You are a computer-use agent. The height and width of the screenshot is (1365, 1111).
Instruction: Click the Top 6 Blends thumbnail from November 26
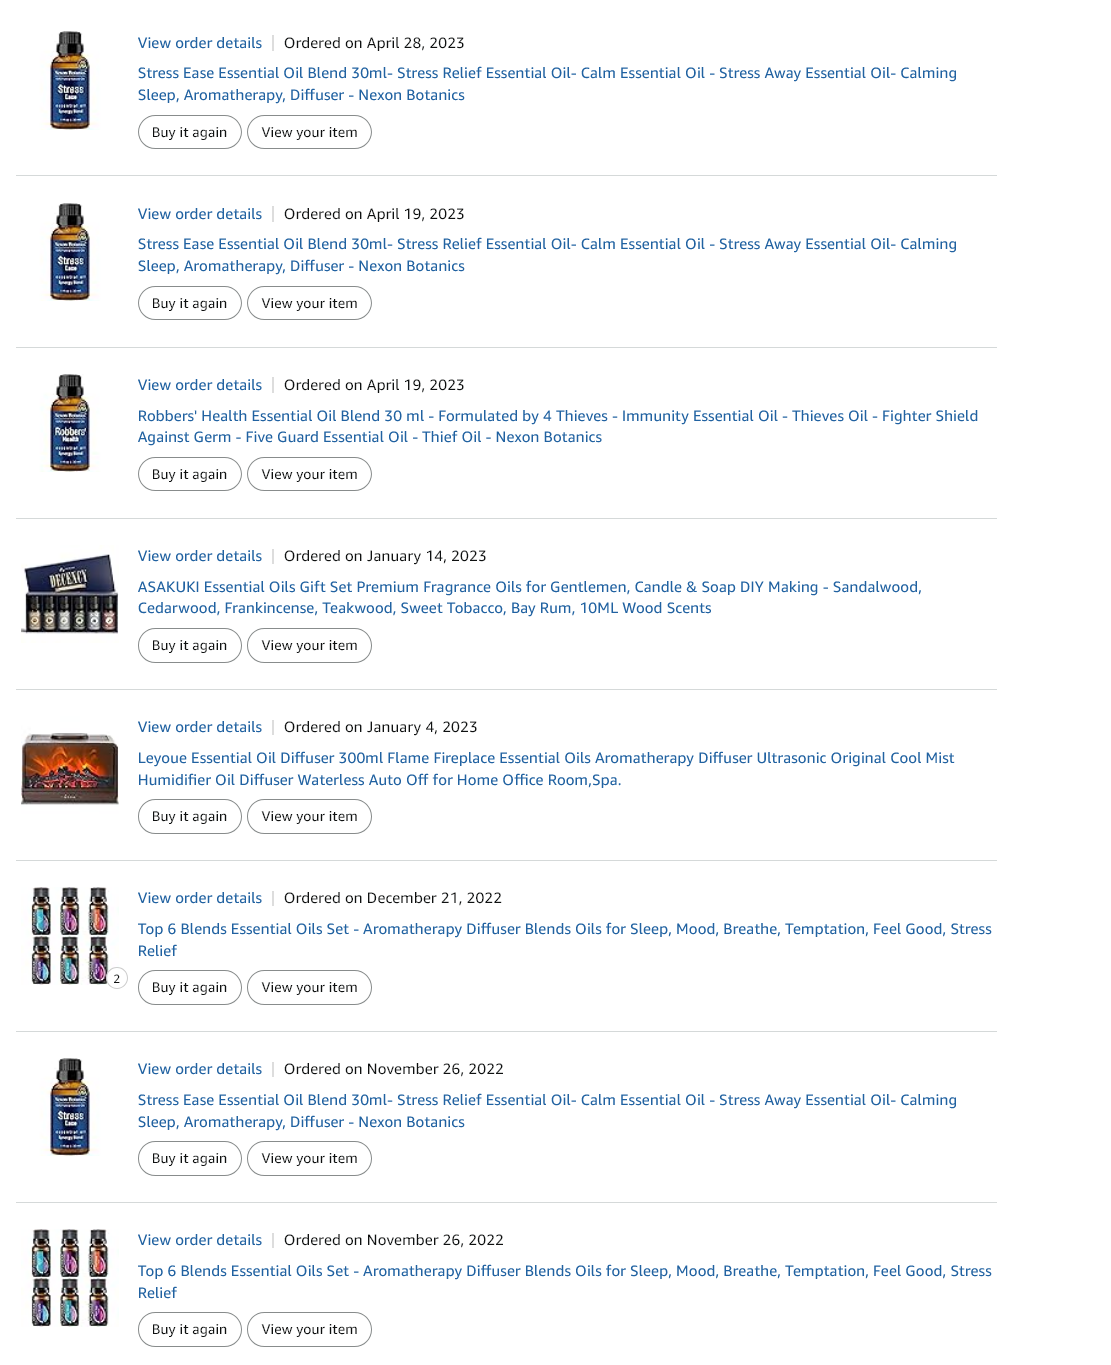70,1278
